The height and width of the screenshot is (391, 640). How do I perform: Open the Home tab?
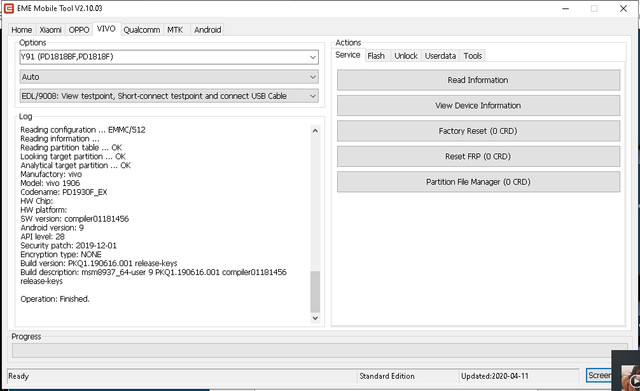point(22,30)
